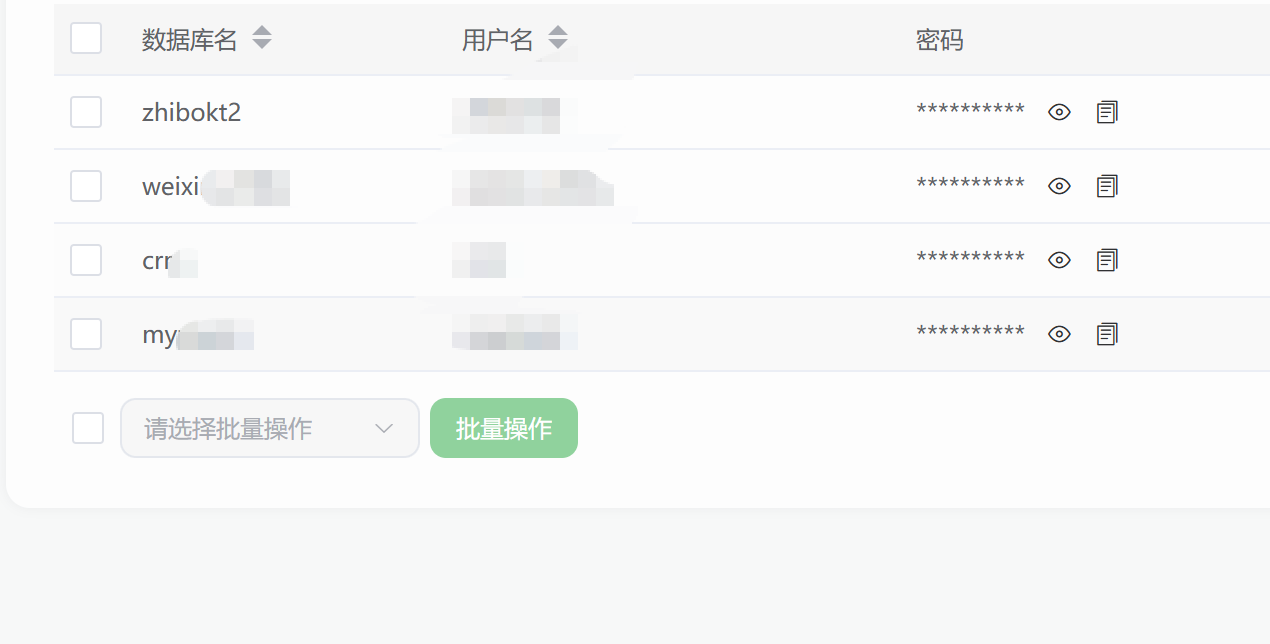Sort by 数据库名 column arrows
This screenshot has width=1270, height=644.
[262, 39]
